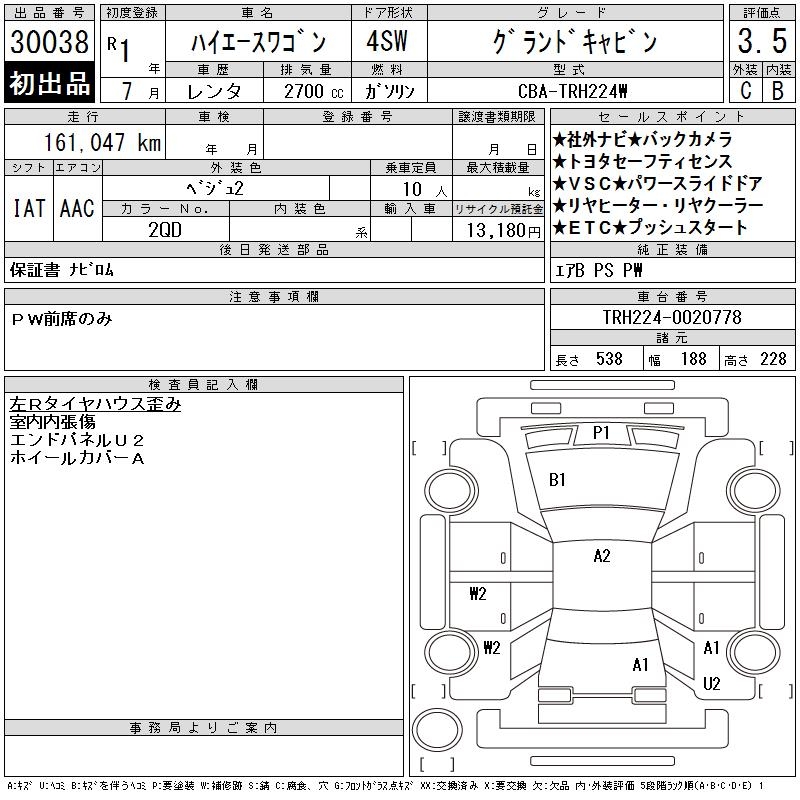
Task: Click the width value 188
Action: tap(693, 359)
